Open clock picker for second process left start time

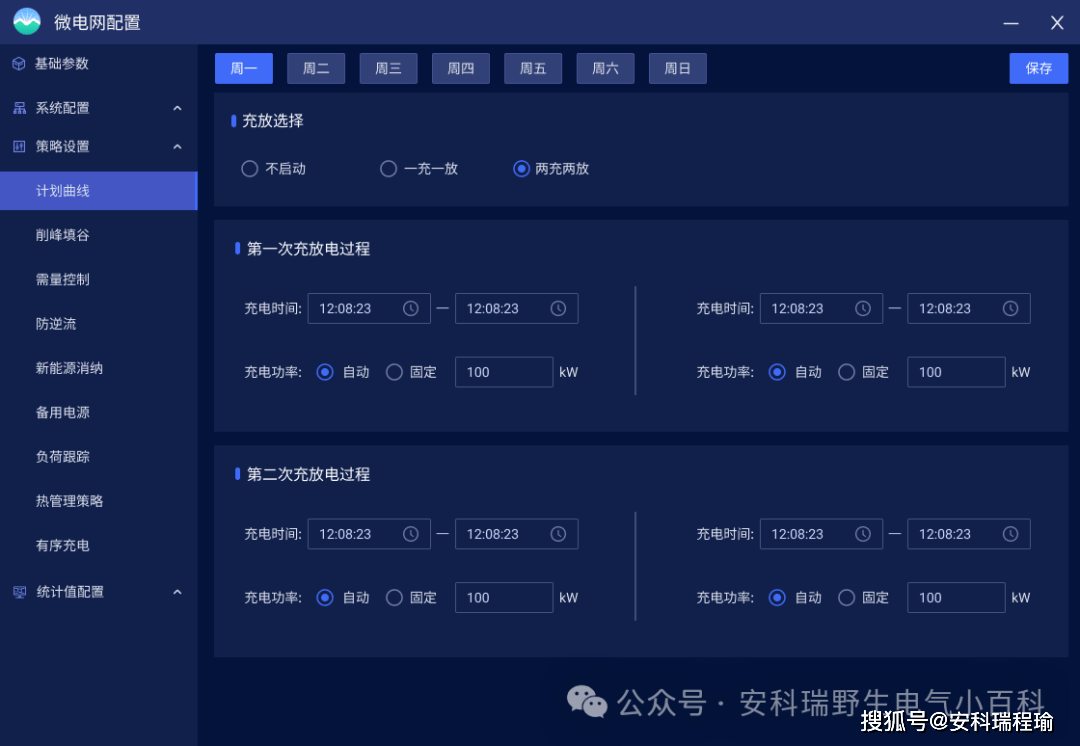pyautogui.click(x=411, y=534)
